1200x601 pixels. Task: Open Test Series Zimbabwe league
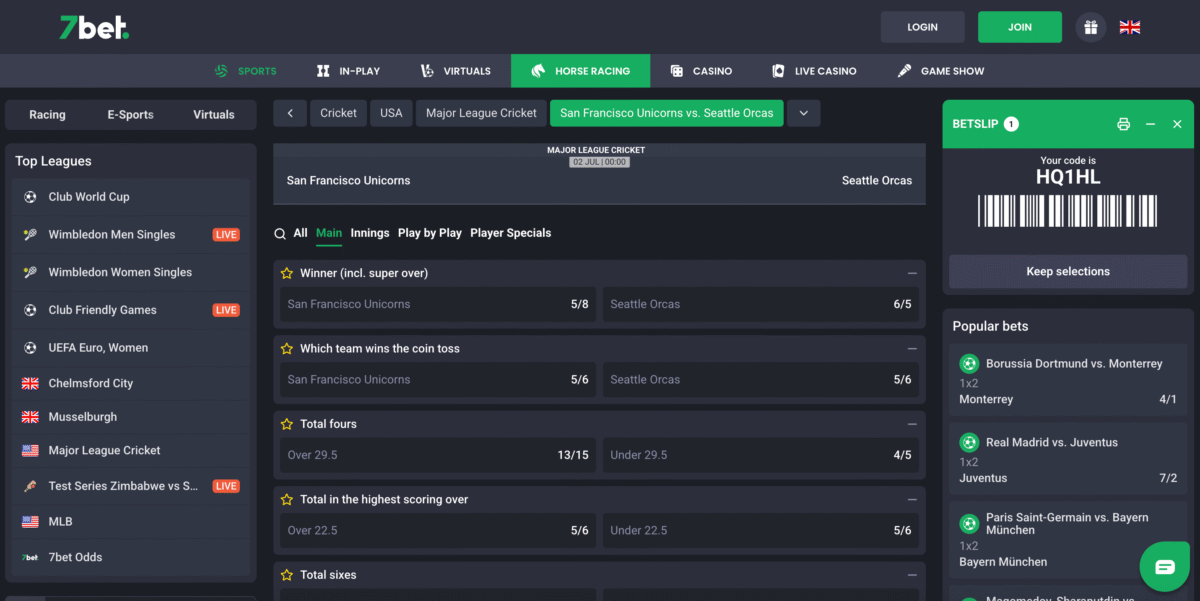click(131, 486)
